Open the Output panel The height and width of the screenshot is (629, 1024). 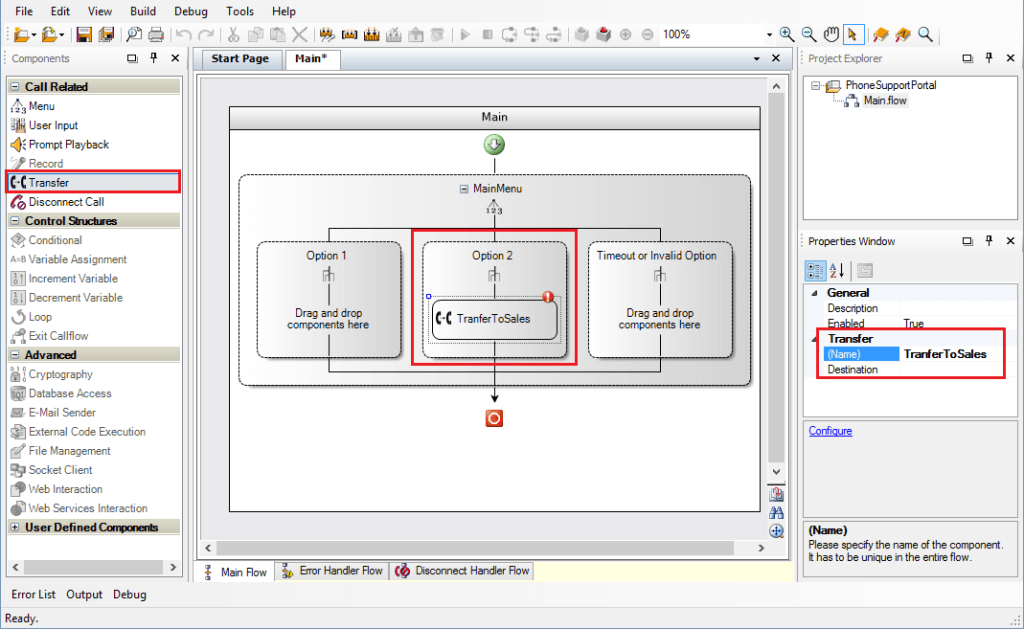tap(84, 594)
